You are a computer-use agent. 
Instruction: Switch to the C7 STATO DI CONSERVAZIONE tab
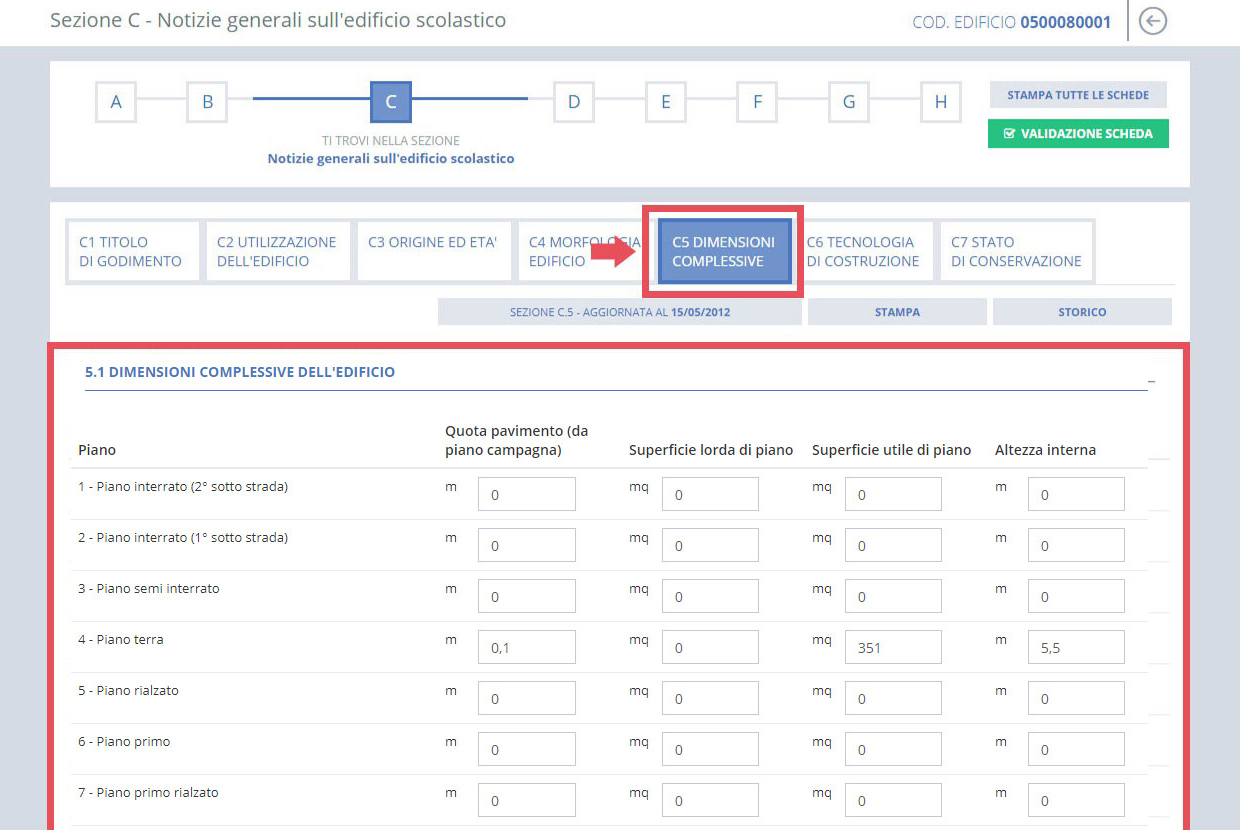pyautogui.click(x=1016, y=250)
